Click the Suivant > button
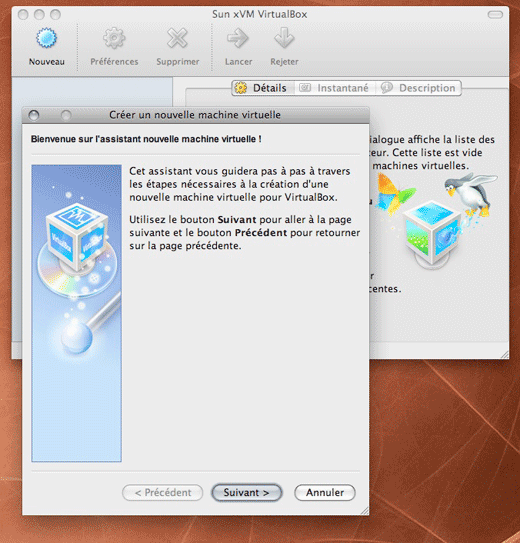 (x=246, y=492)
